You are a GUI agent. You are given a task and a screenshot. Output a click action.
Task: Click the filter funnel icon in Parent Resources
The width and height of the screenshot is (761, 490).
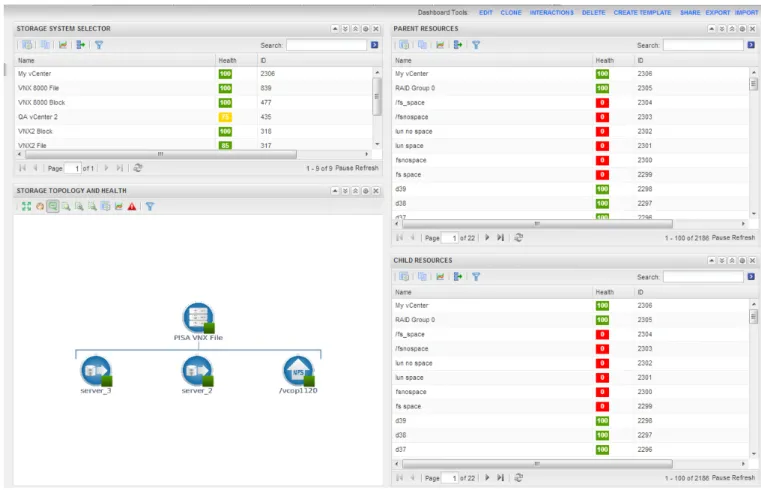[476, 45]
